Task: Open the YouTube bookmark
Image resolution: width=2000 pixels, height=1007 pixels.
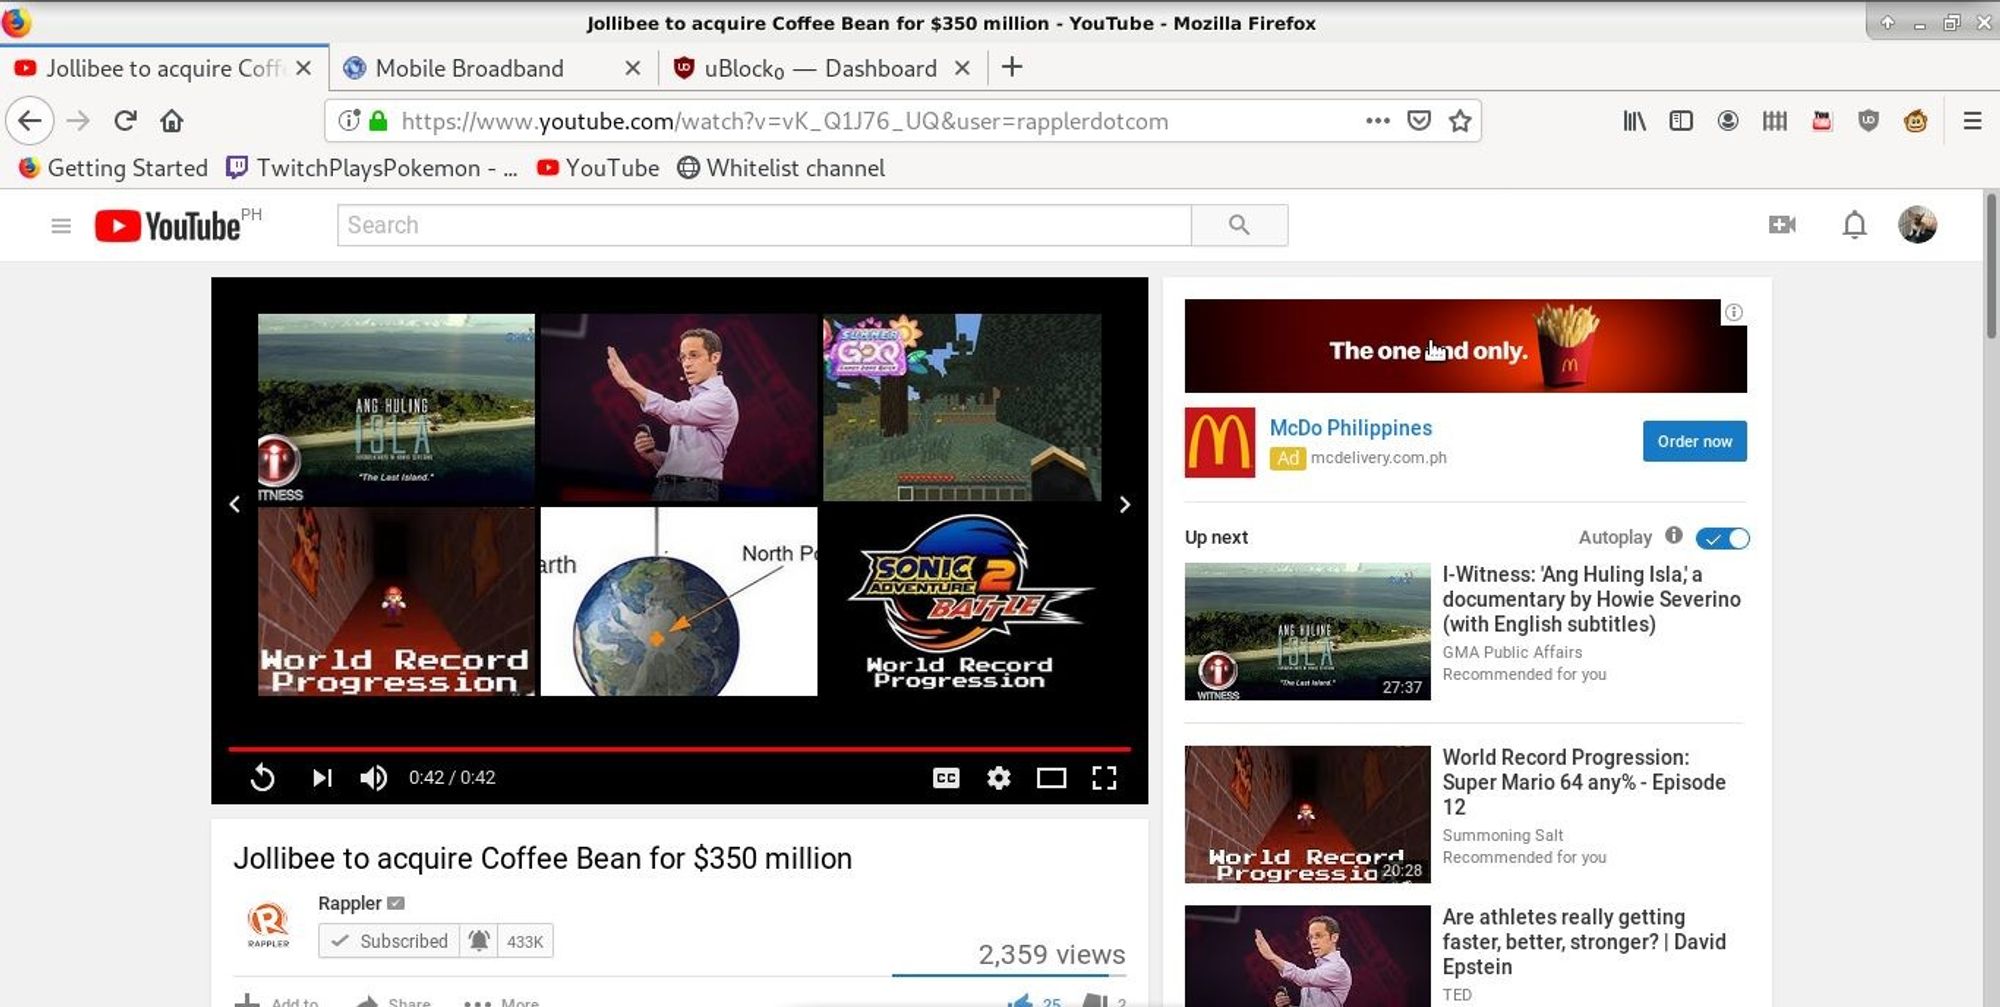Action: 598,168
